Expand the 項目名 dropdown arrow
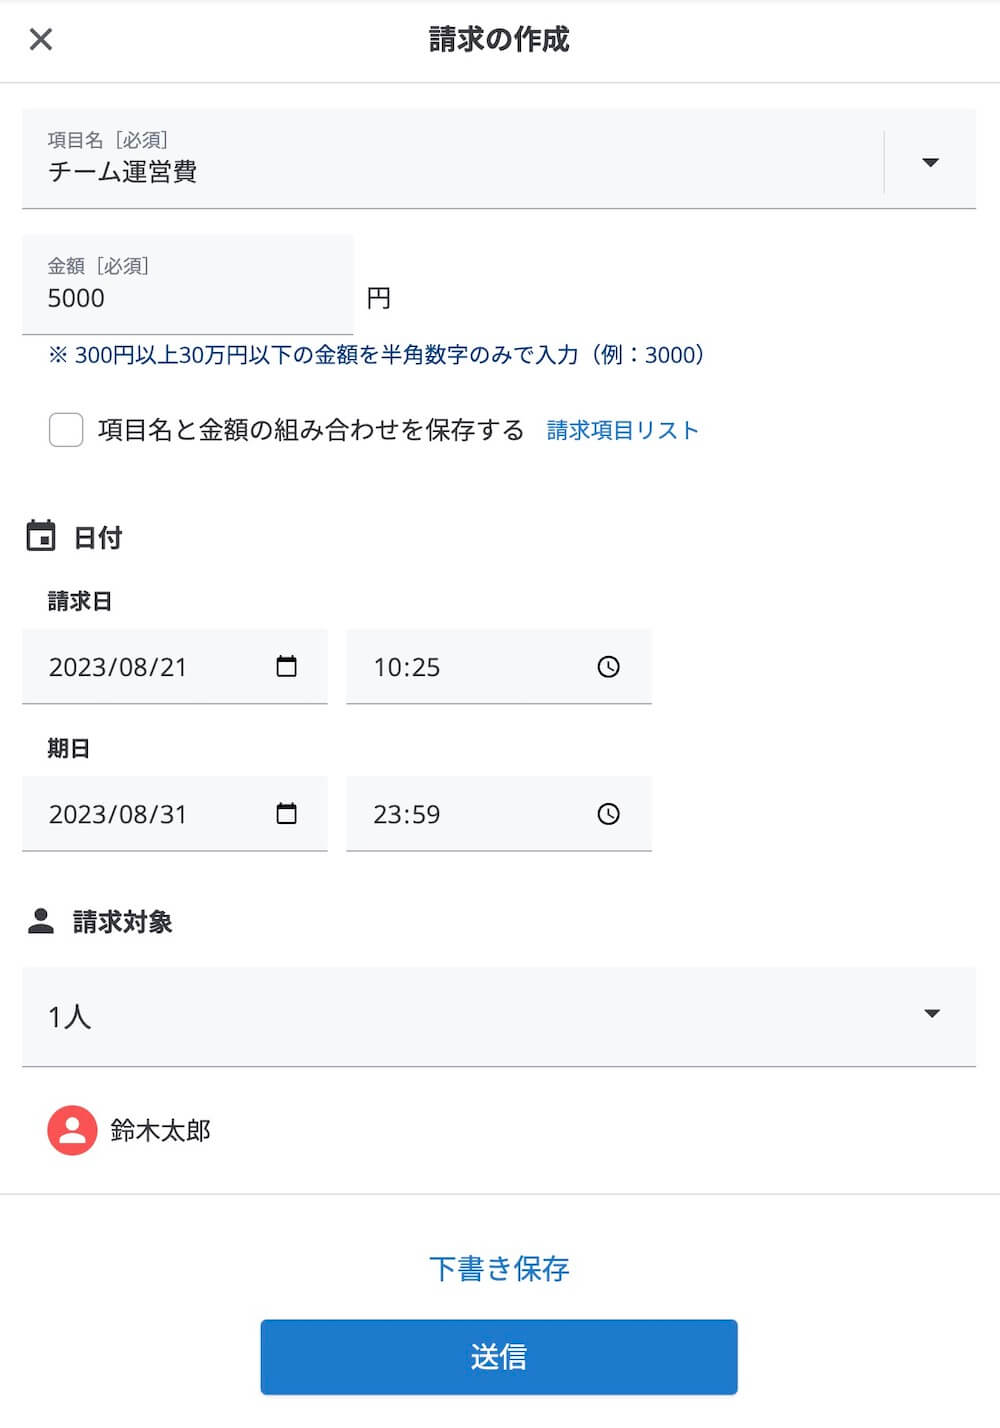The width and height of the screenshot is (1000, 1428). pyautogui.click(x=930, y=162)
